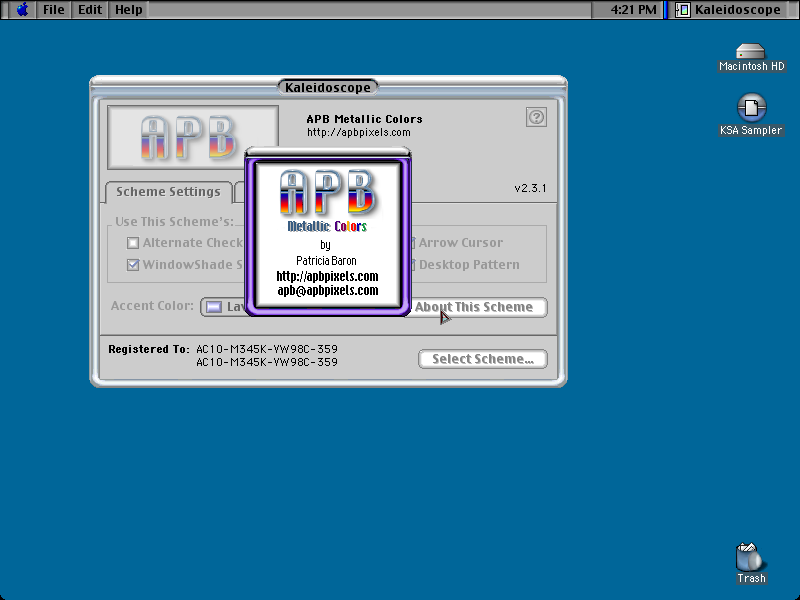
Task: Click the second registration code line
Action: point(267,362)
